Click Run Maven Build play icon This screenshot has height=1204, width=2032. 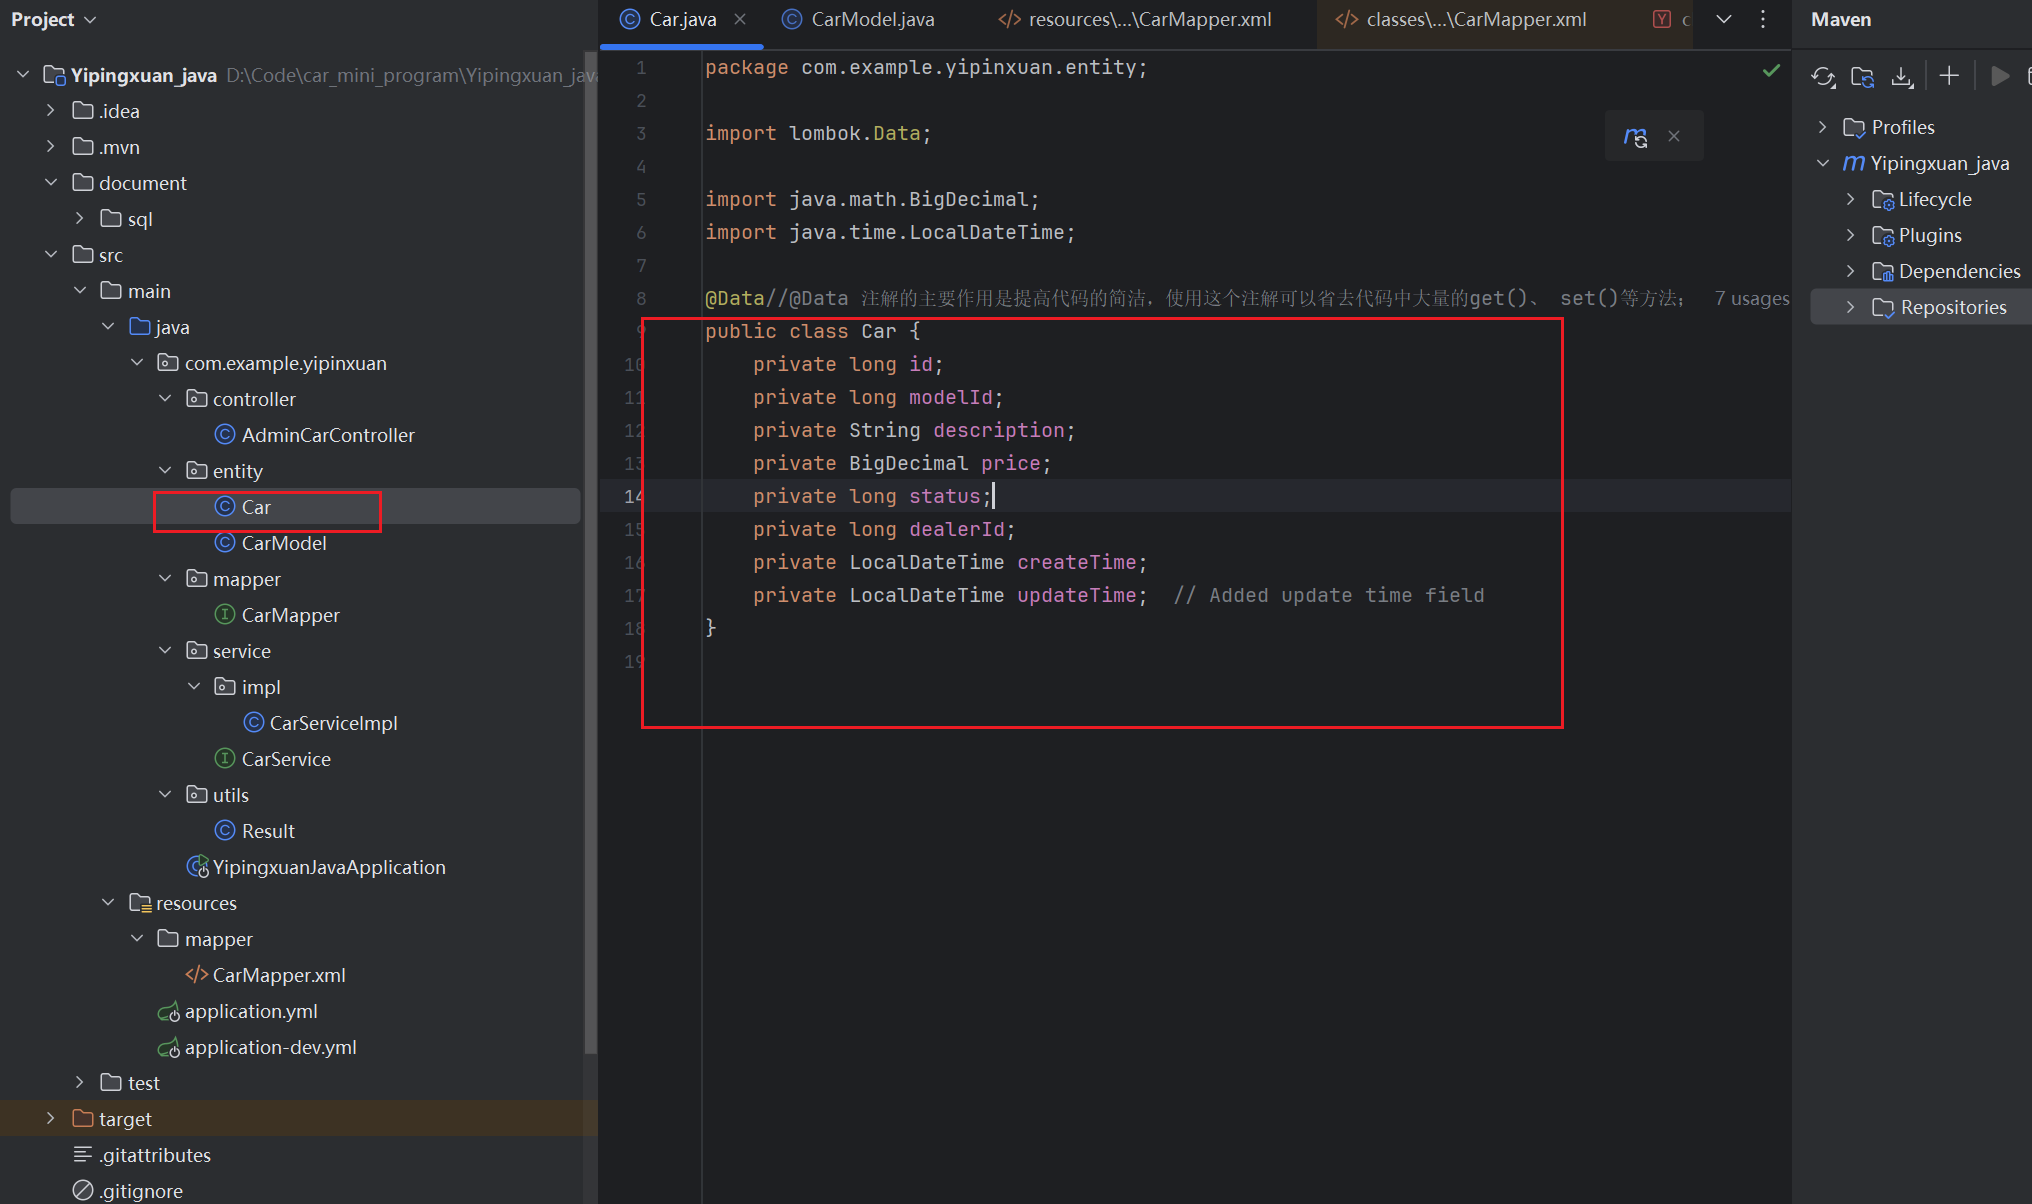pos(1999,76)
